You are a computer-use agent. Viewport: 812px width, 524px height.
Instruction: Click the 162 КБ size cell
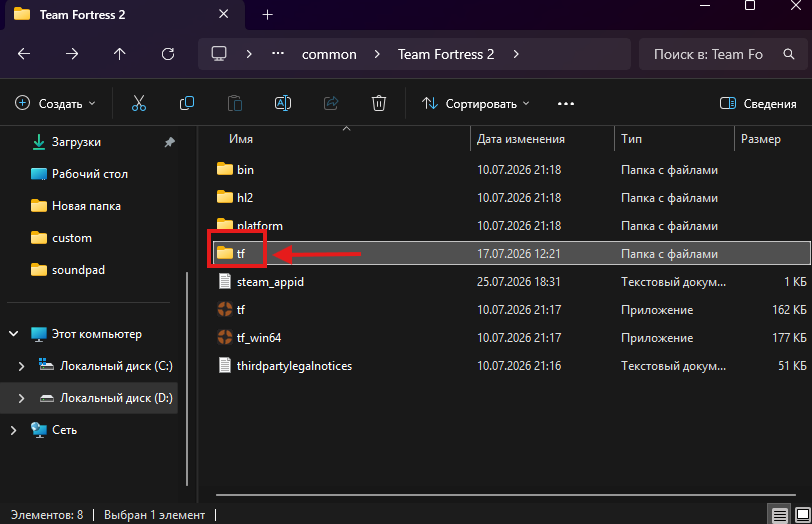[x=789, y=310]
